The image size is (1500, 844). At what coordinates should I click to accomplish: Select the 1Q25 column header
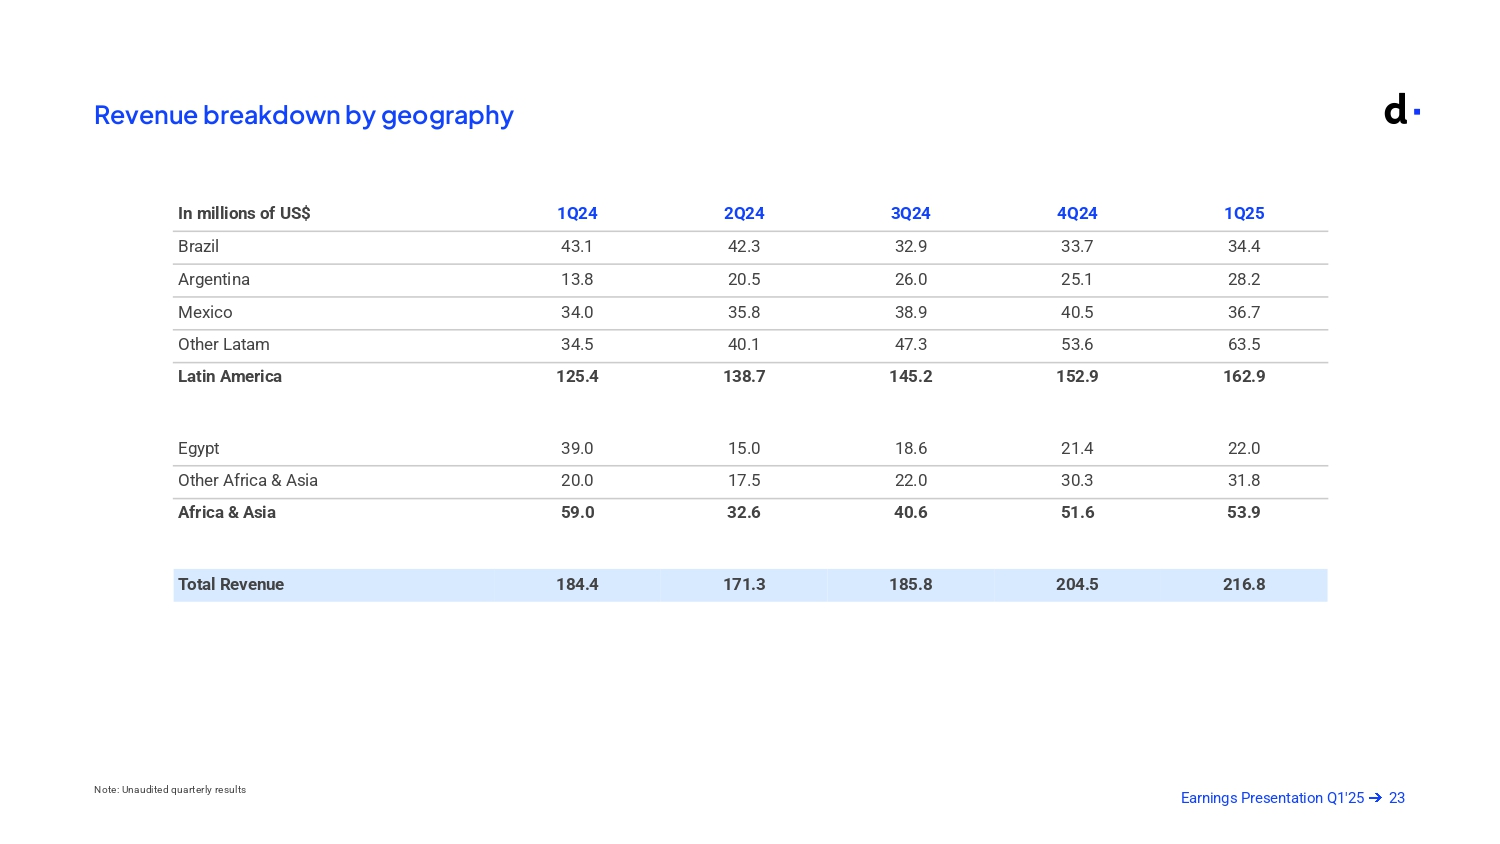pos(1244,213)
